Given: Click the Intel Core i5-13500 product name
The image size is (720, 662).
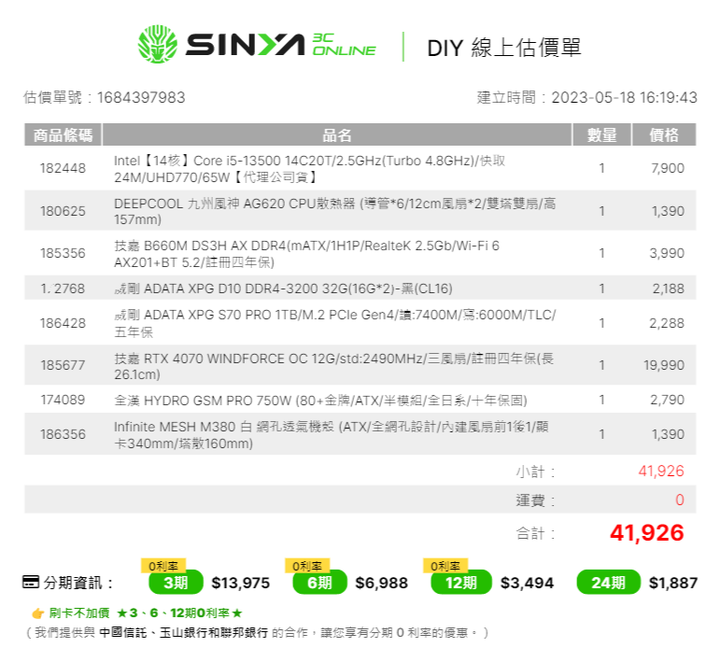Looking at the screenshot, I should (x=309, y=168).
